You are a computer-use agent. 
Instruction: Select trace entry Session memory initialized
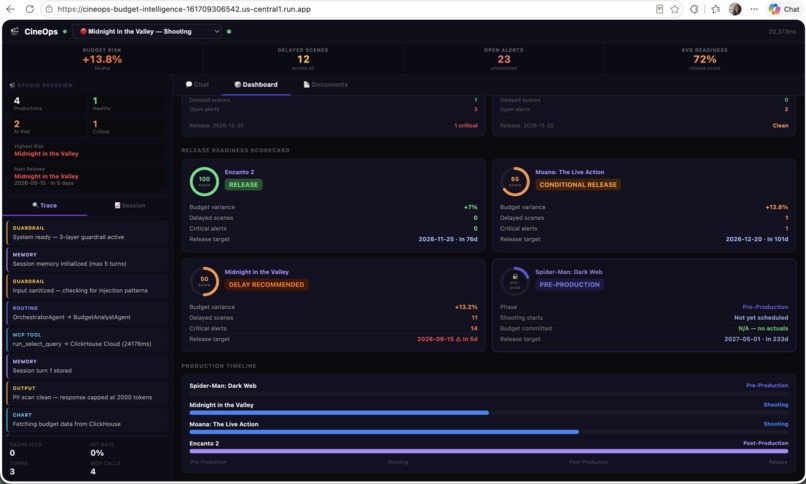[87, 259]
